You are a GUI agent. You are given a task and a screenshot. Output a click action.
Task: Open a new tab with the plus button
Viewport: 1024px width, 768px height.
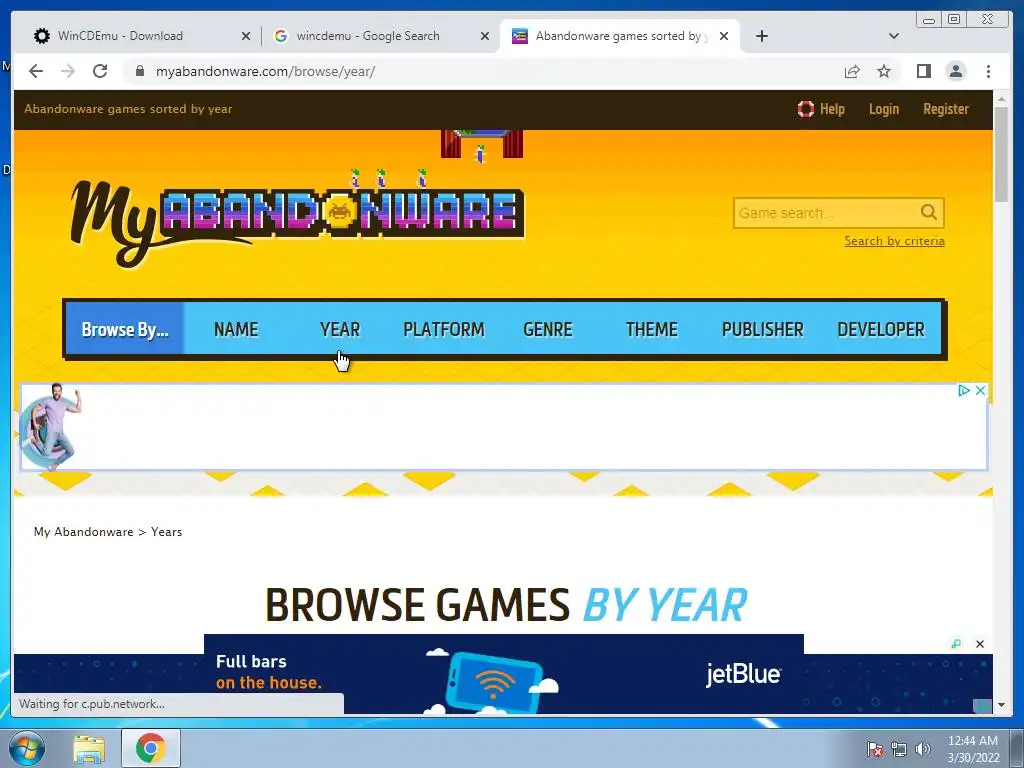tap(761, 36)
